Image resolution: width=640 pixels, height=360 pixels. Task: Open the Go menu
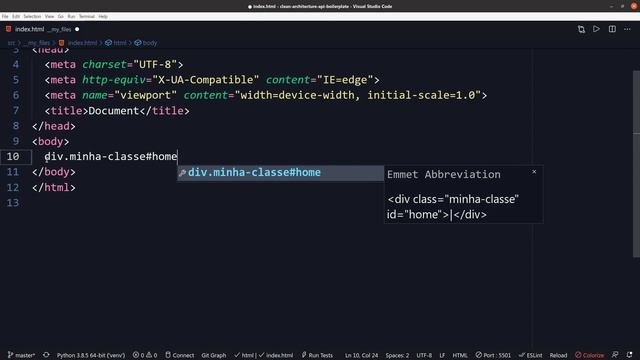pos(61,16)
